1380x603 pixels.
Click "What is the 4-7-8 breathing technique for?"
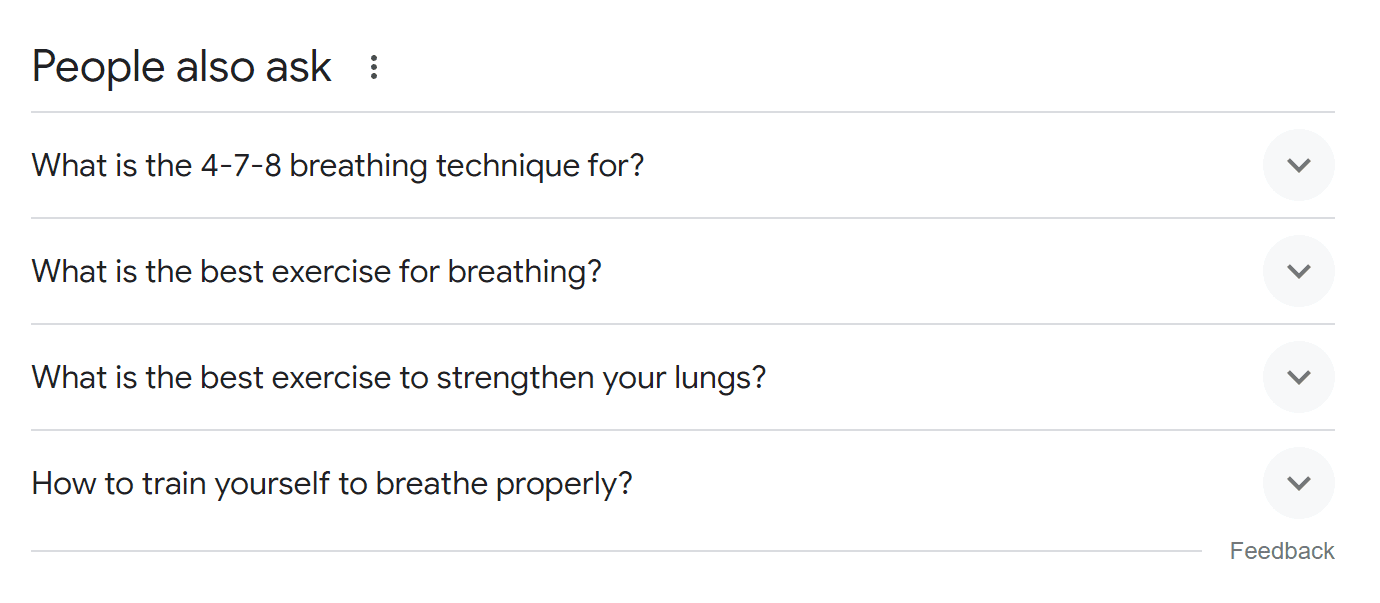point(338,165)
